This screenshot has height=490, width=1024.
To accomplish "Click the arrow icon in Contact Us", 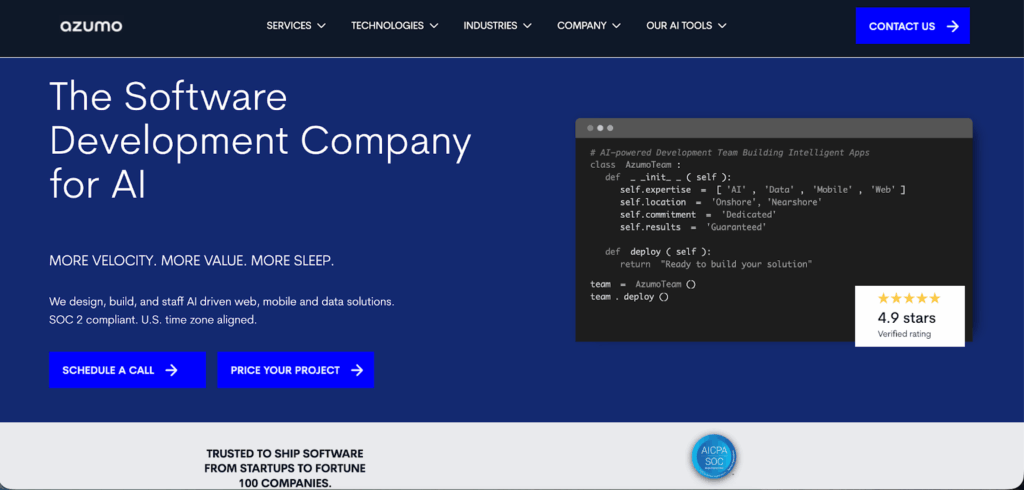I will tap(953, 26).
